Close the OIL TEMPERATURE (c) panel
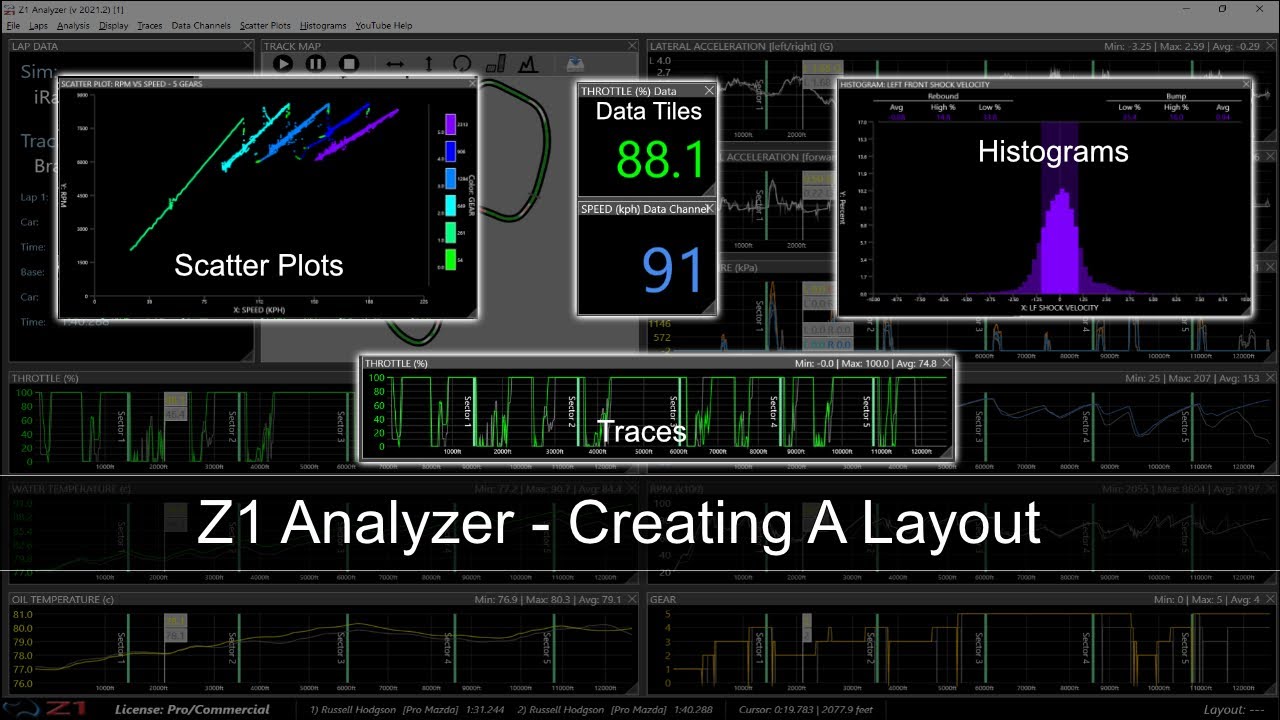Viewport: 1280px width, 720px height. (632, 599)
